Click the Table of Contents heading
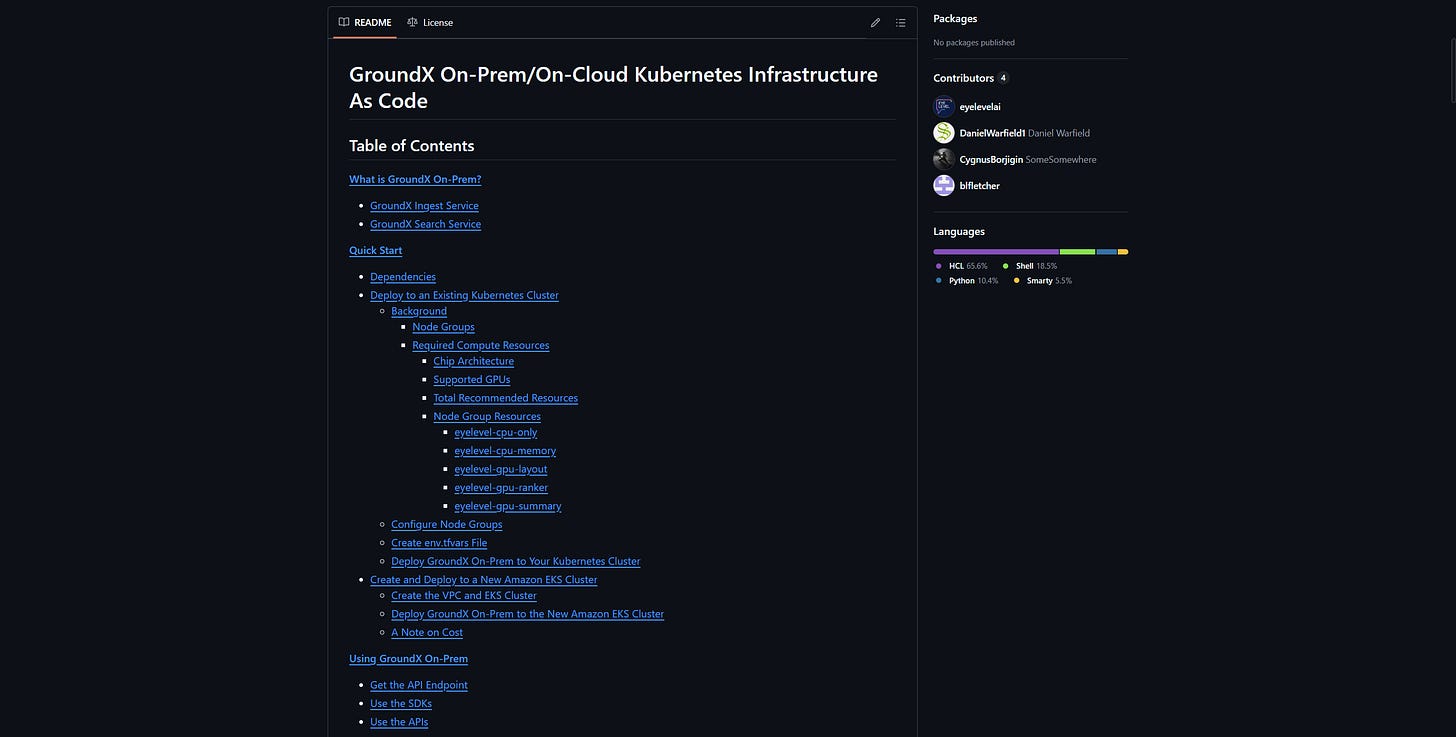This screenshot has height=737, width=1456. tap(412, 146)
